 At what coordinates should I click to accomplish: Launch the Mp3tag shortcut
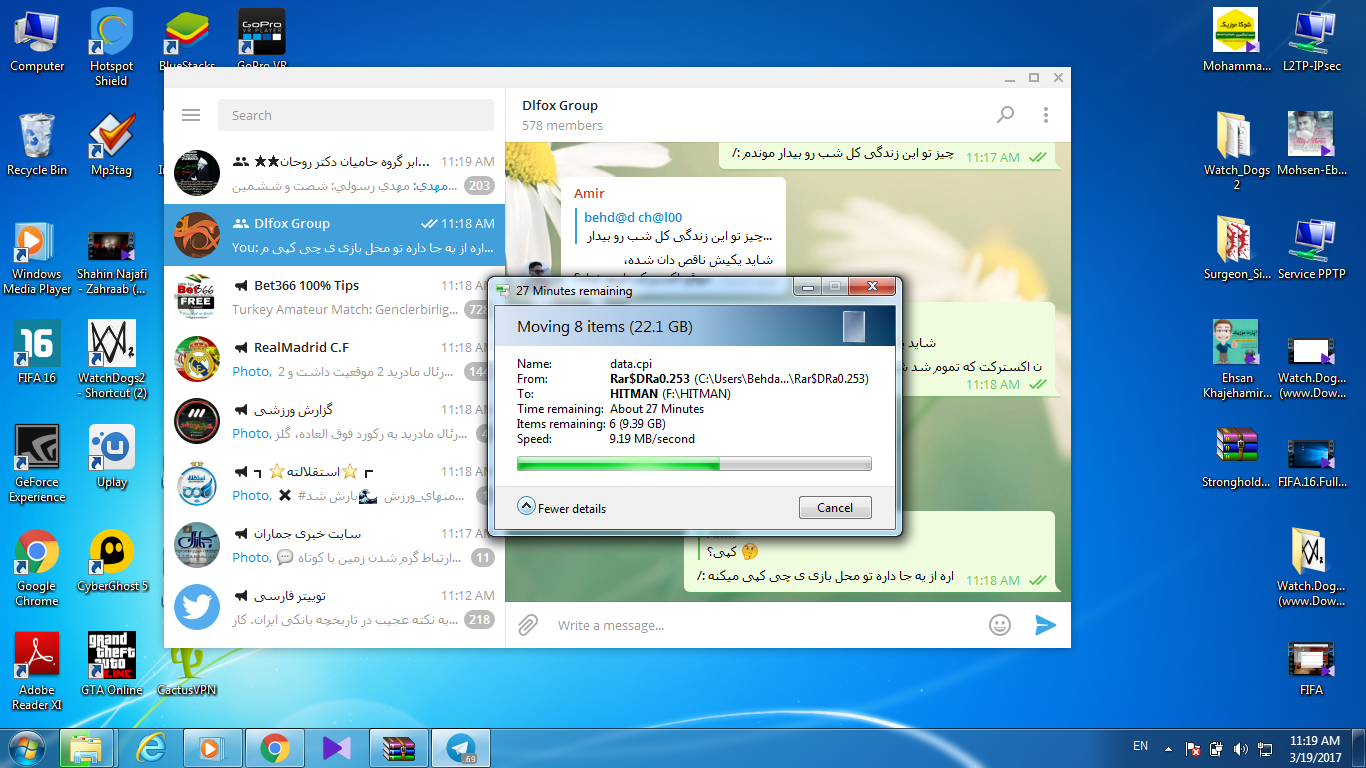[x=111, y=144]
